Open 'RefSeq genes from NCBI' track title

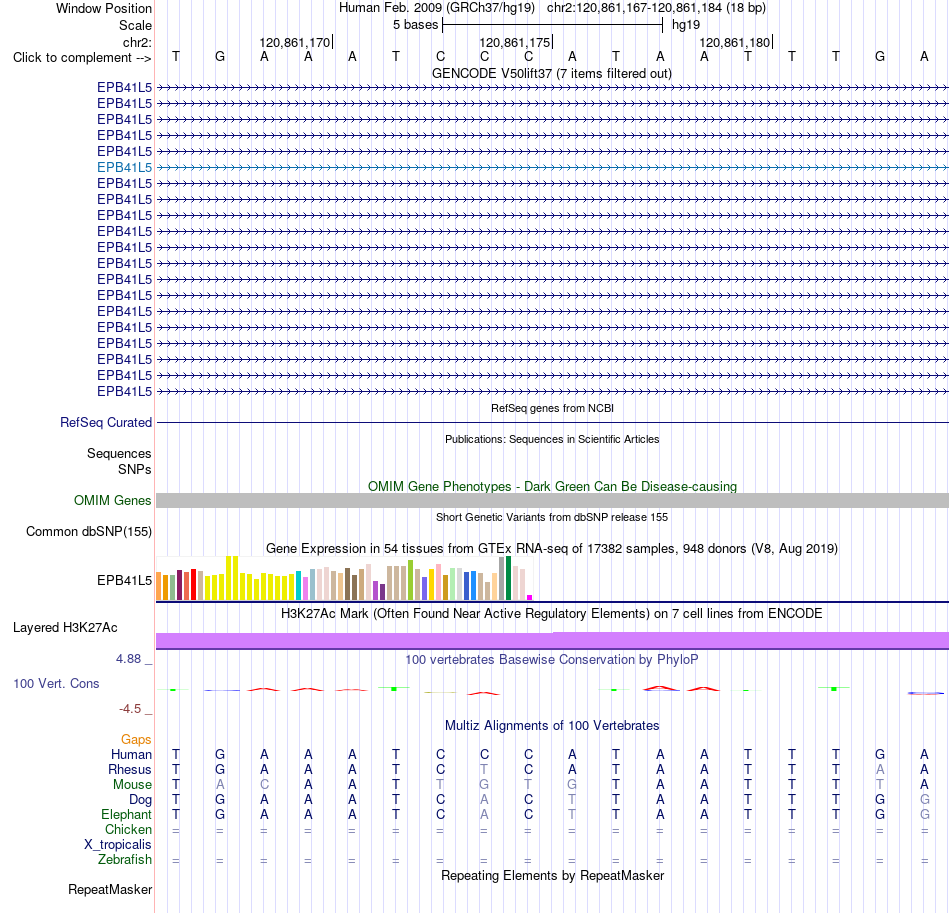(x=552, y=408)
